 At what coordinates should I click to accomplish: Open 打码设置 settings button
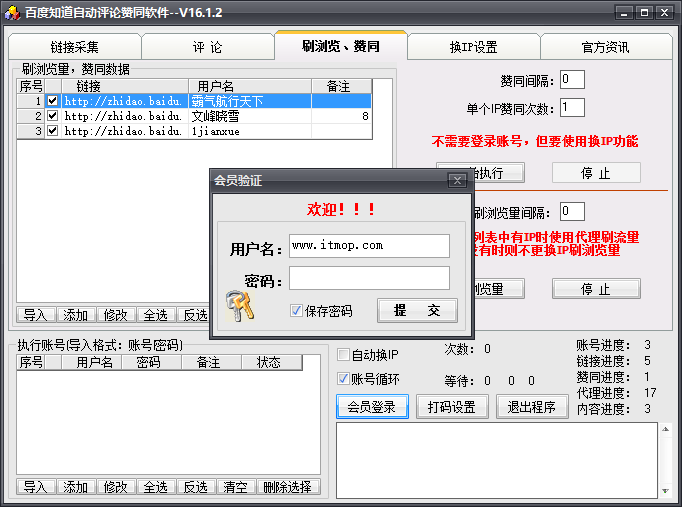[x=452, y=407]
